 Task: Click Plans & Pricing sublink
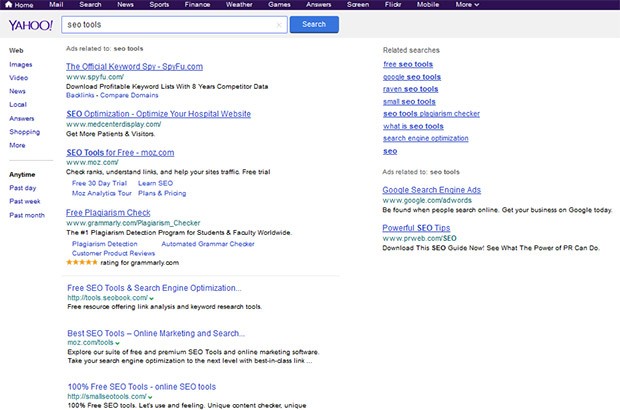(162, 193)
